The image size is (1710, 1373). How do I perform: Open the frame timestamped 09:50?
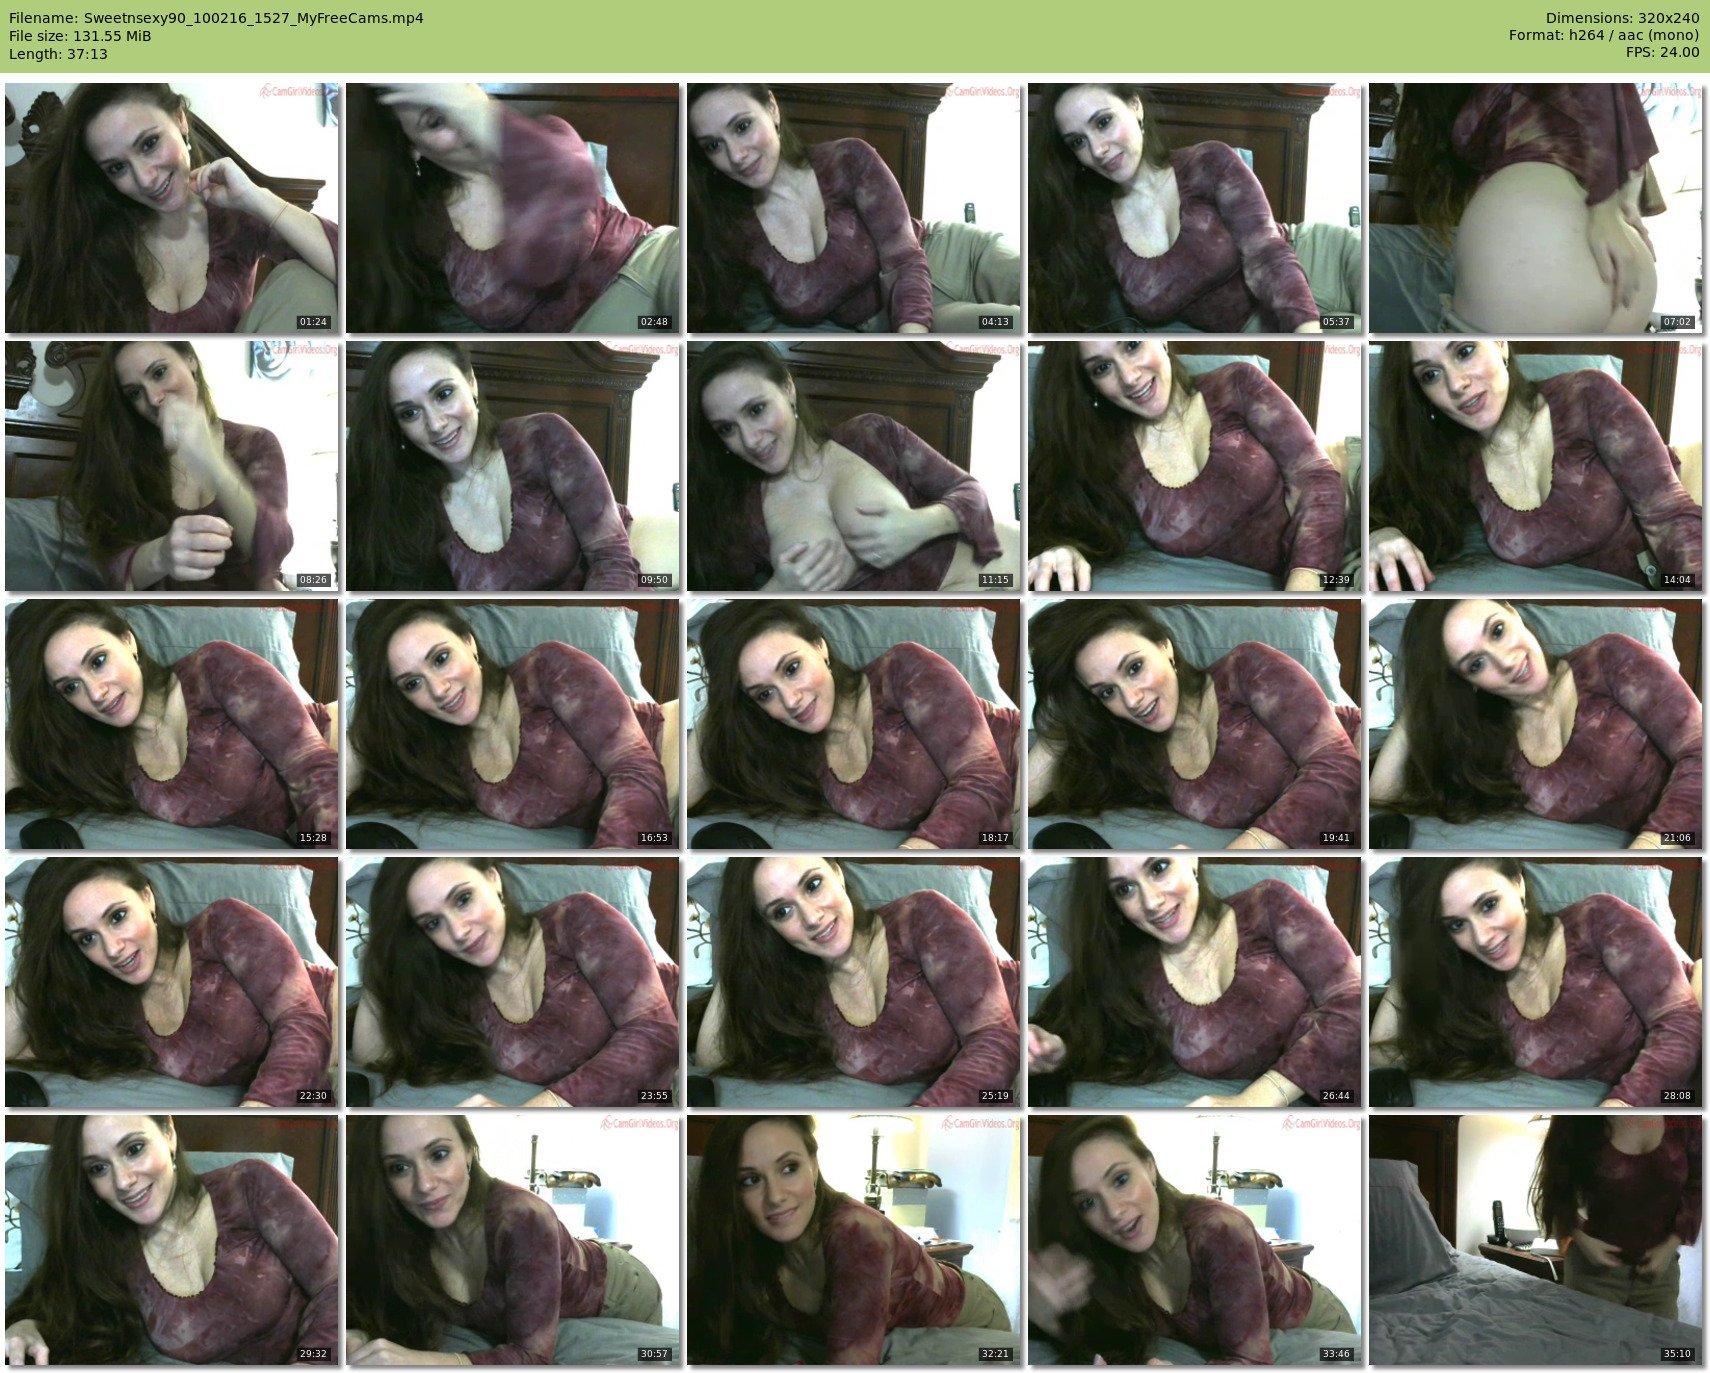coord(512,466)
